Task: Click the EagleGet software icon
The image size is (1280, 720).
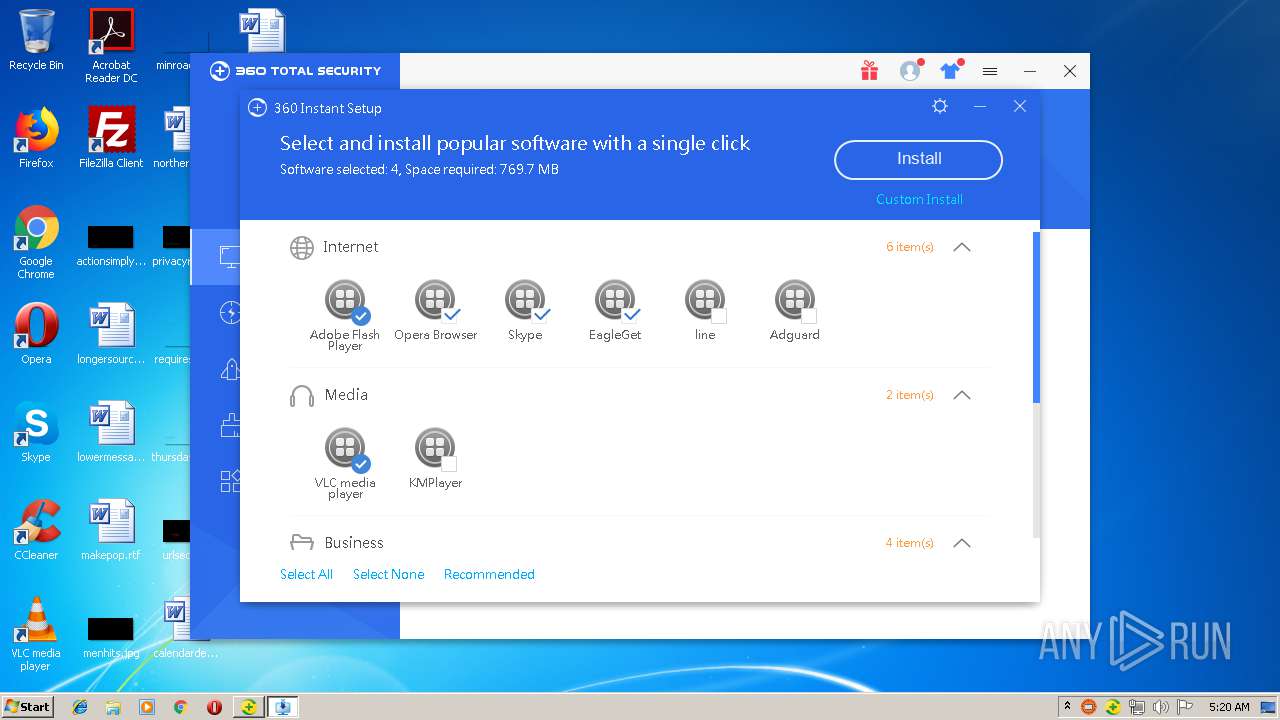Action: click(614, 299)
